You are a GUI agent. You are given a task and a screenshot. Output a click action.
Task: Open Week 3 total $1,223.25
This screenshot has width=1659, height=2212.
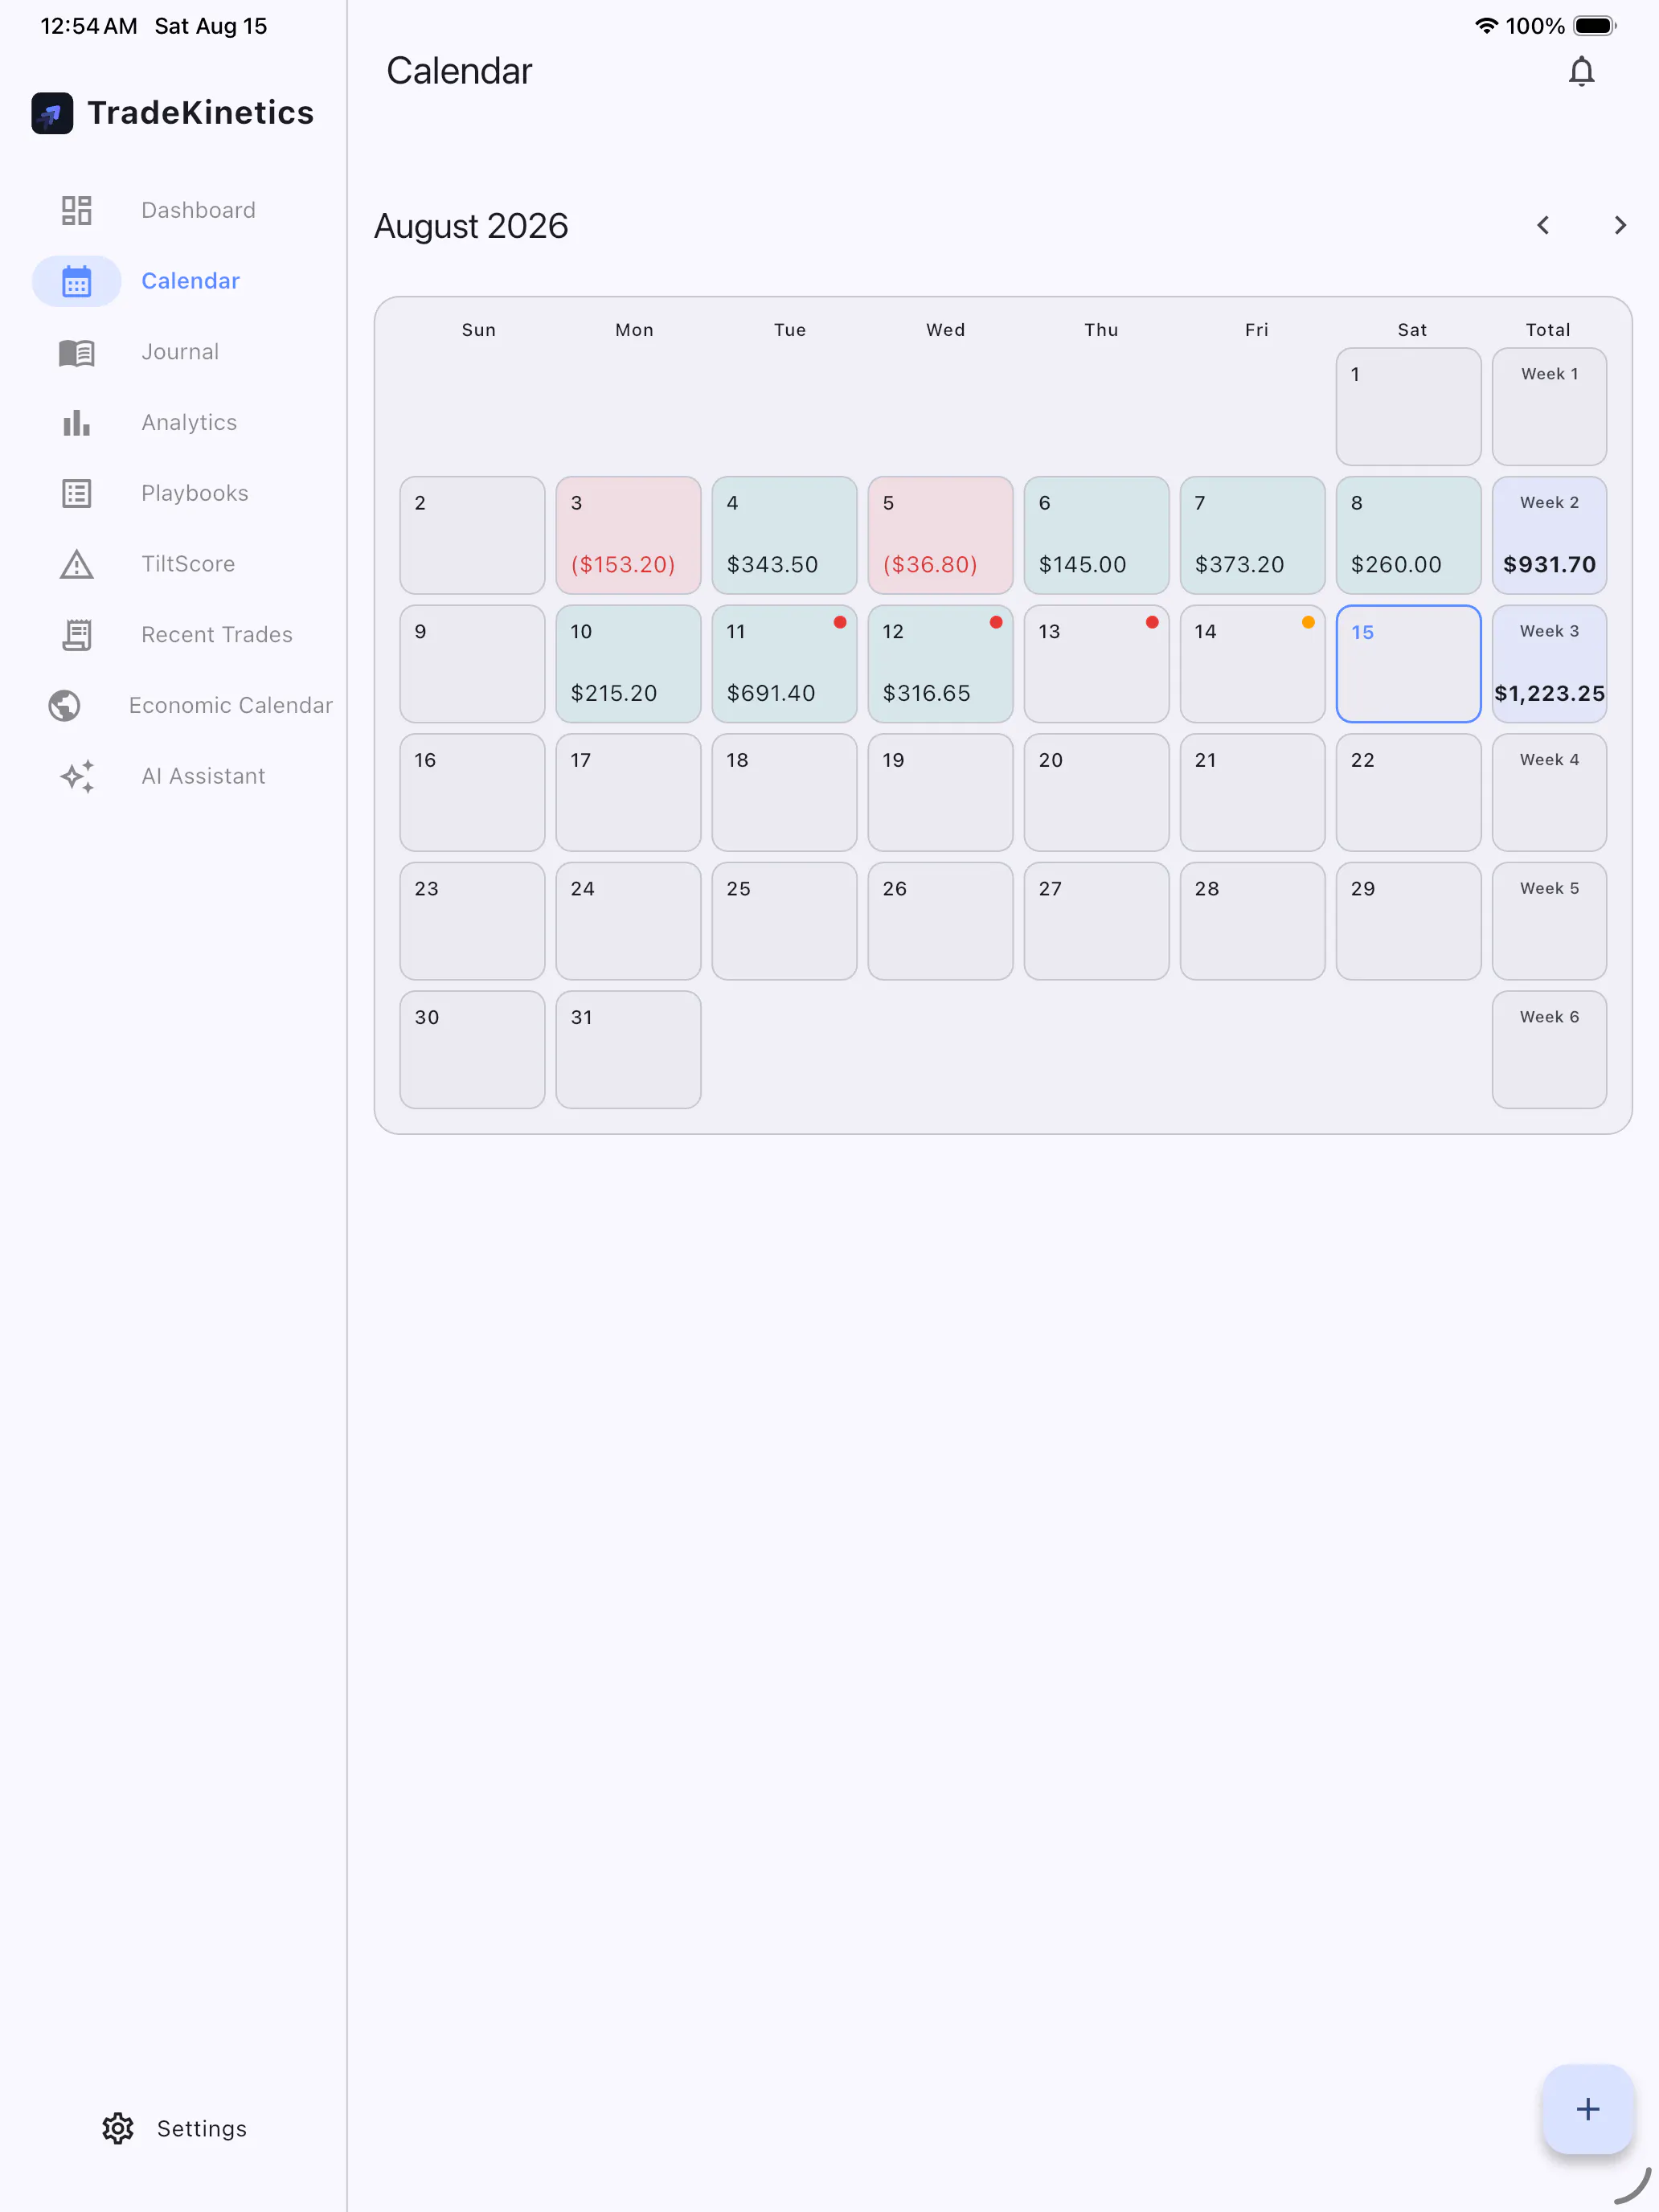pyautogui.click(x=1549, y=664)
